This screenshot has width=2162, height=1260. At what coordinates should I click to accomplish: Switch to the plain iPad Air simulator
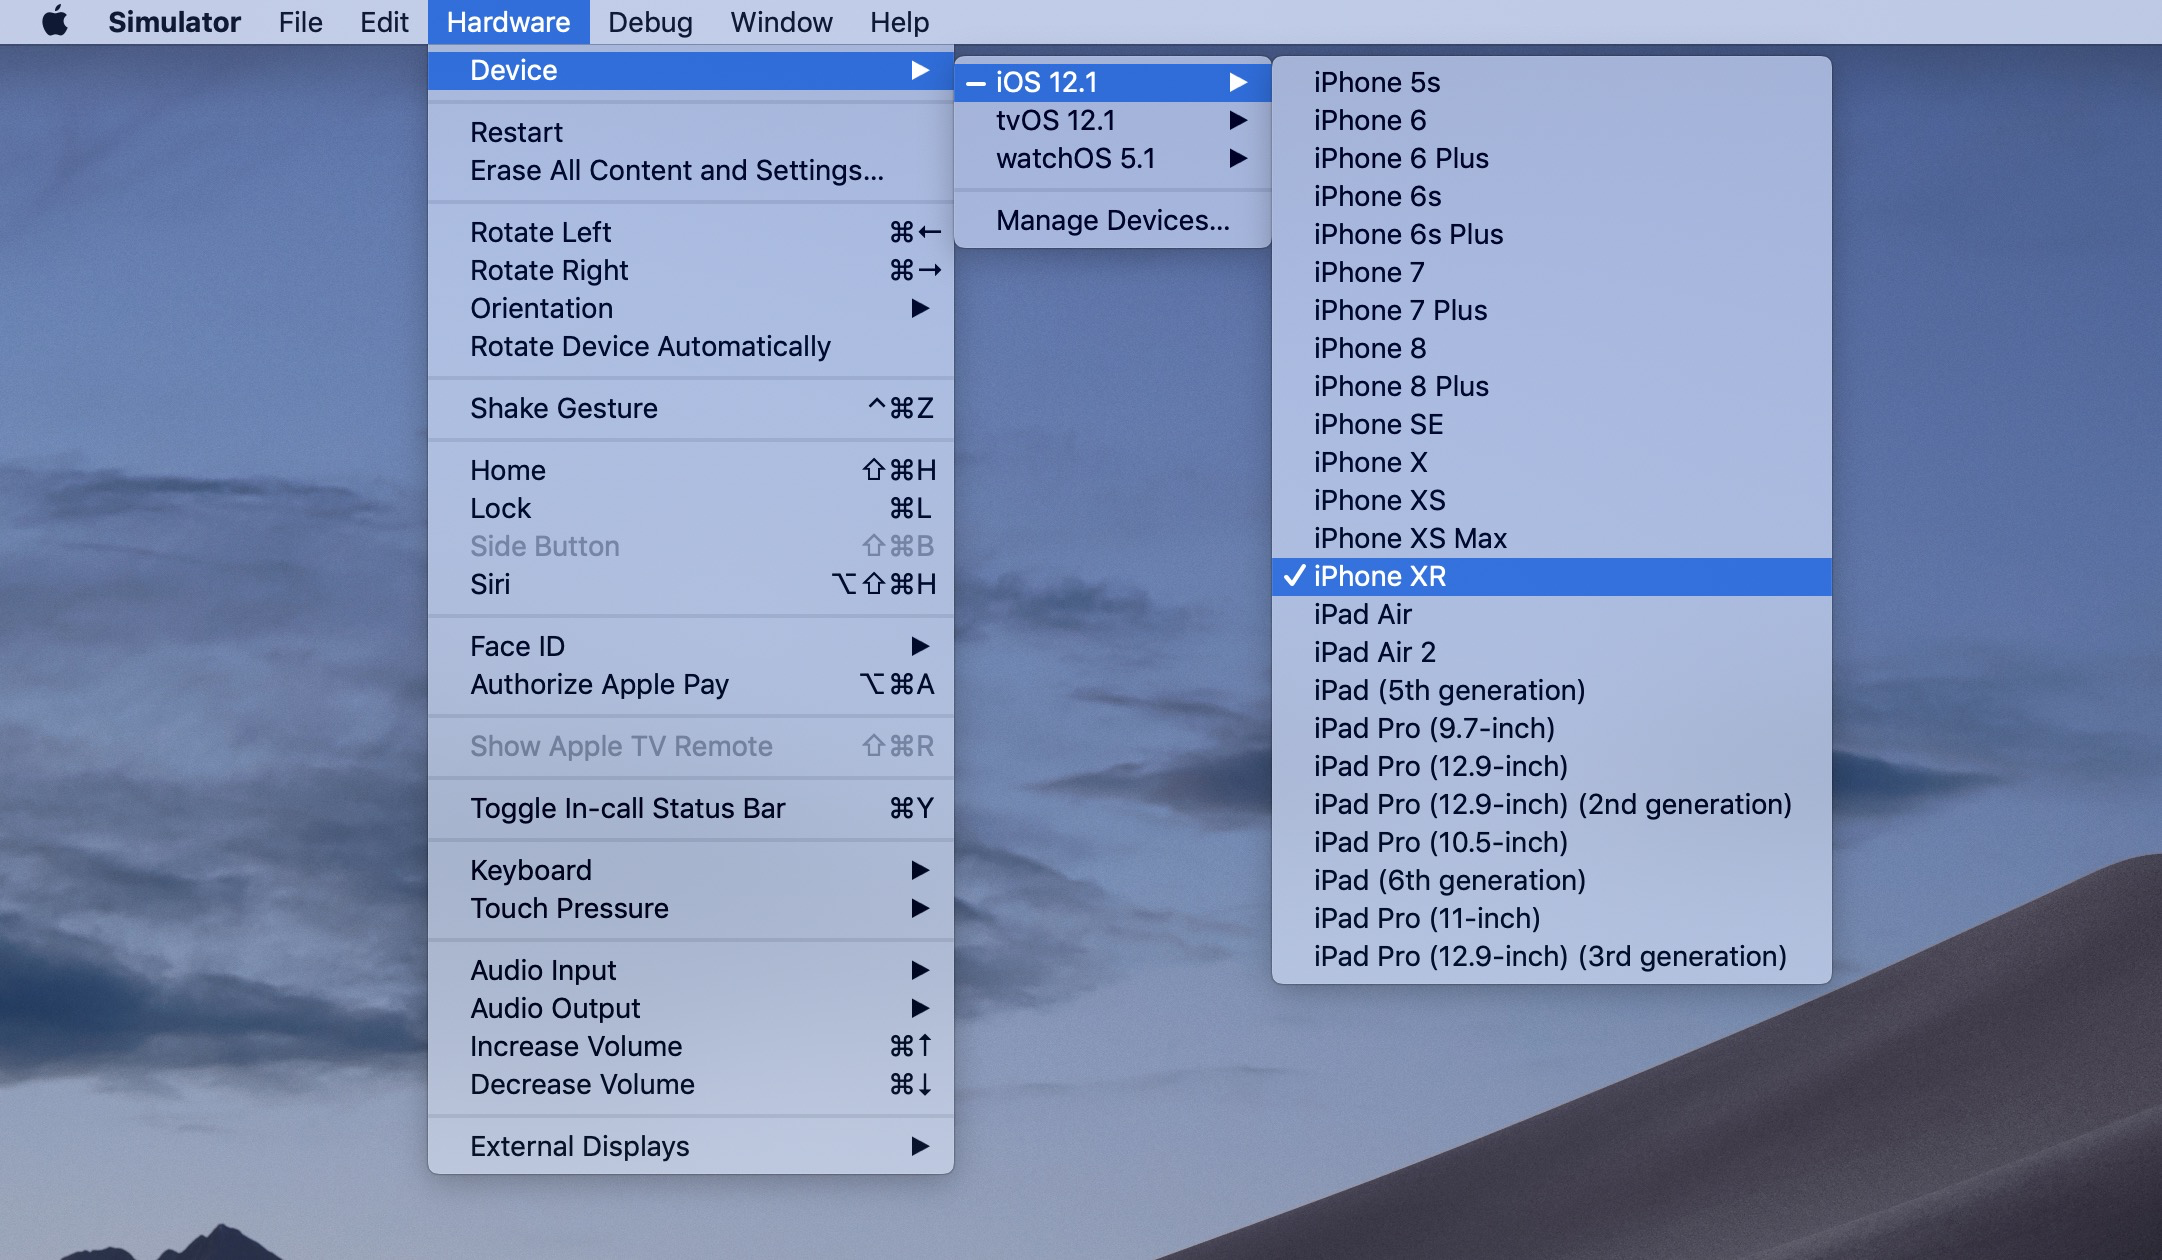pos(1551,614)
